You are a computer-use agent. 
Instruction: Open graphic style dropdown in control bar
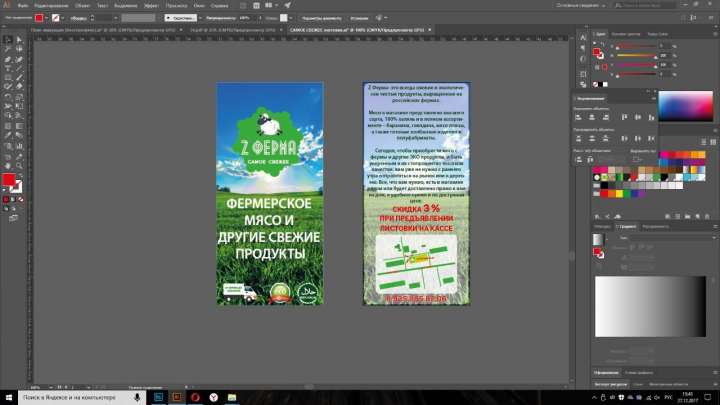tap(291, 18)
